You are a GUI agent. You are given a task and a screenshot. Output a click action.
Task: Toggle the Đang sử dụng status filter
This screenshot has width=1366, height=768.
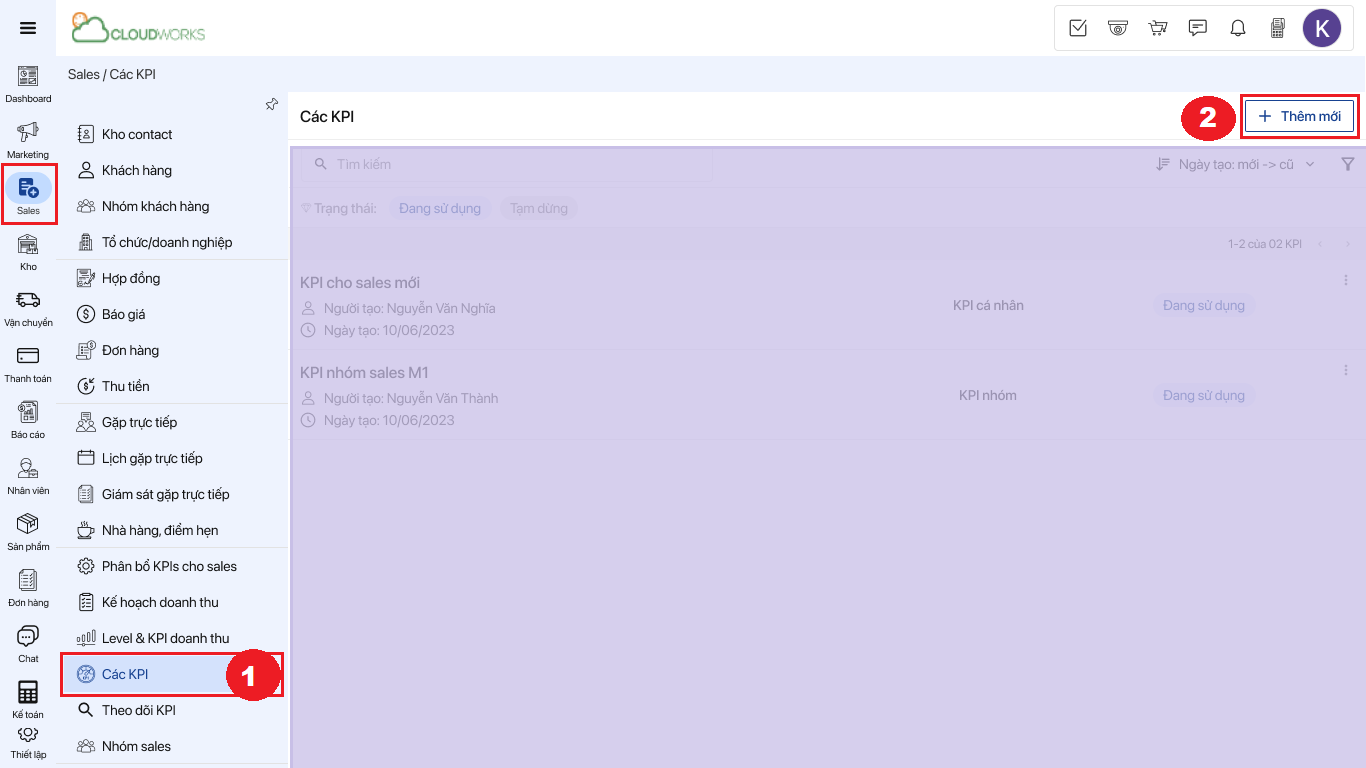click(x=439, y=208)
